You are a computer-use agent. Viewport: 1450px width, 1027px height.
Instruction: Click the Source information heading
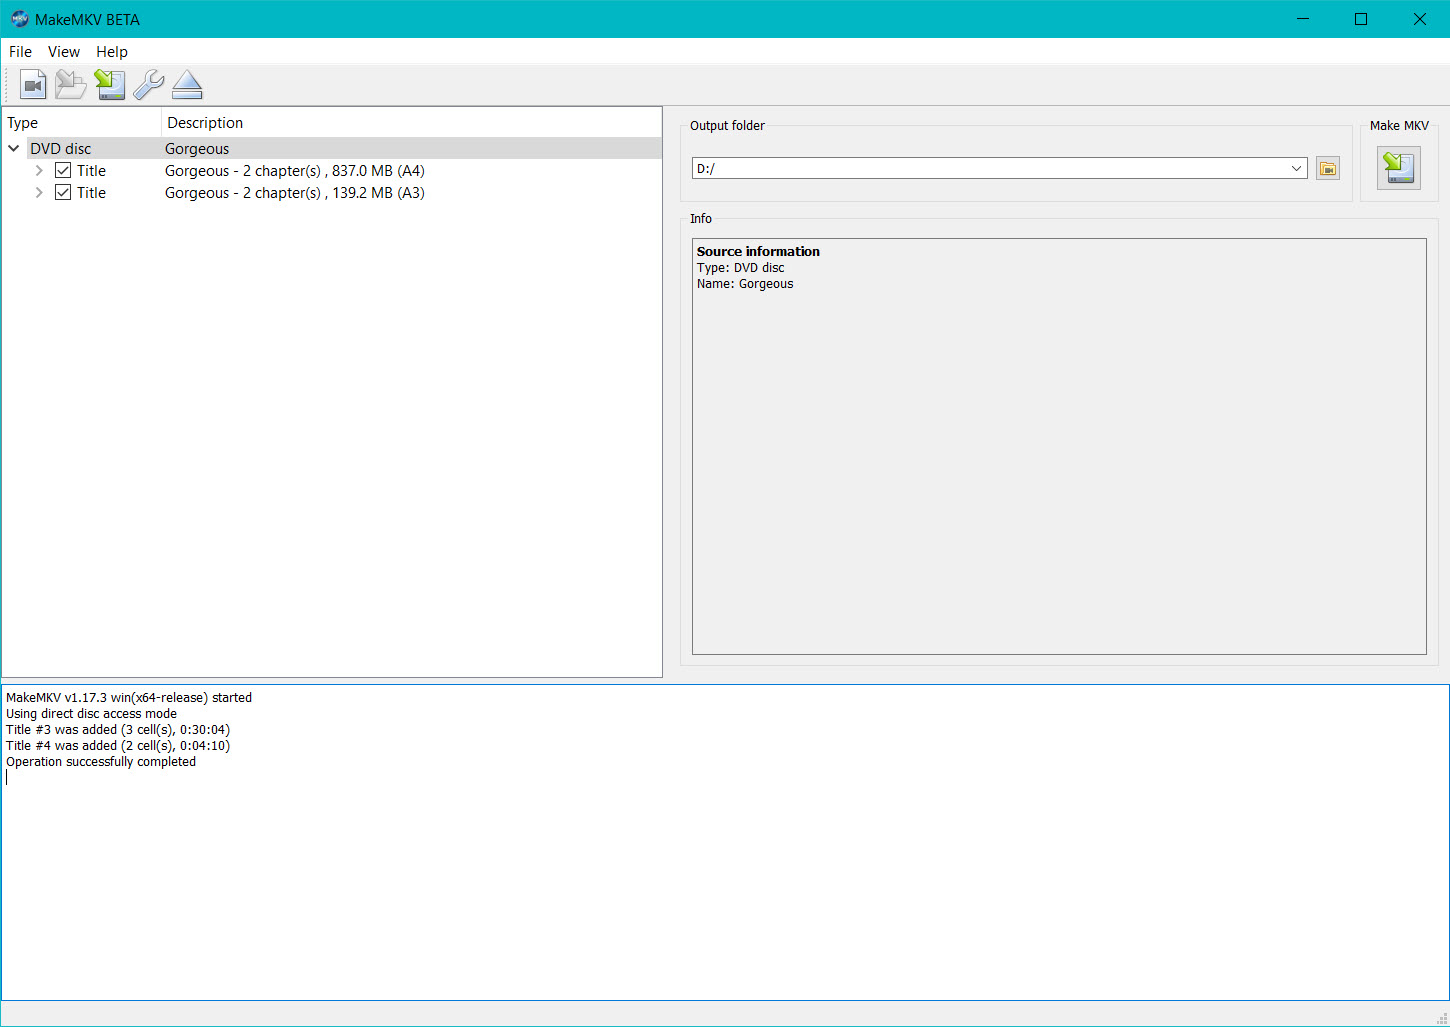pyautogui.click(x=758, y=252)
